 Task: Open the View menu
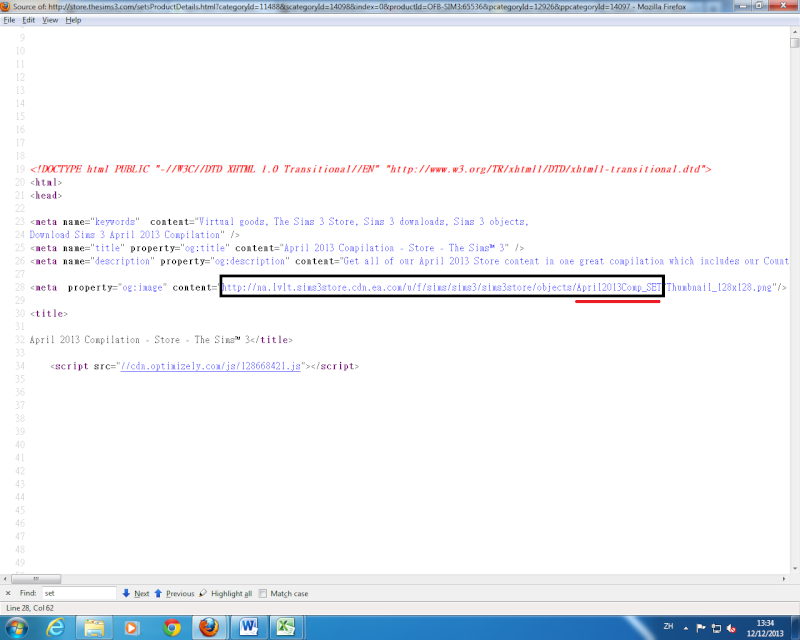pos(50,20)
